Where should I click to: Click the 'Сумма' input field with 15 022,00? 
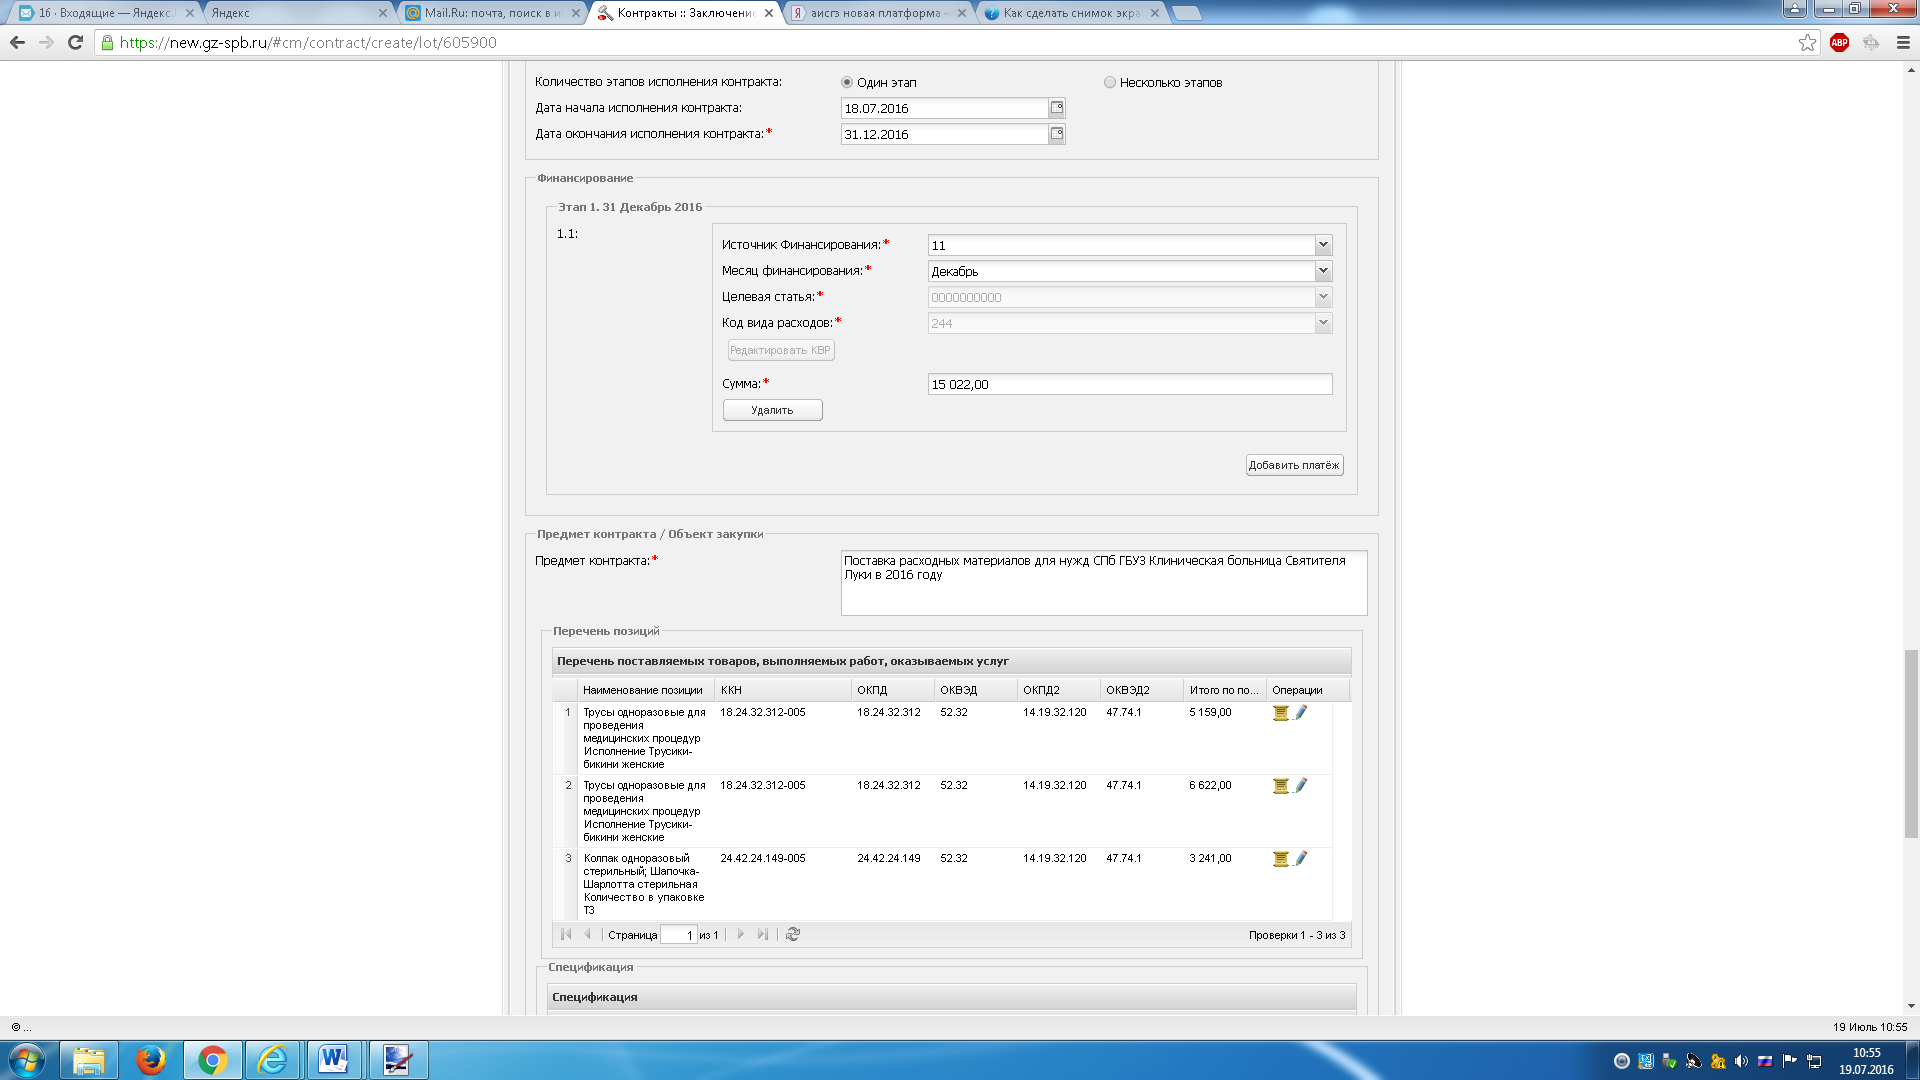click(x=1129, y=385)
